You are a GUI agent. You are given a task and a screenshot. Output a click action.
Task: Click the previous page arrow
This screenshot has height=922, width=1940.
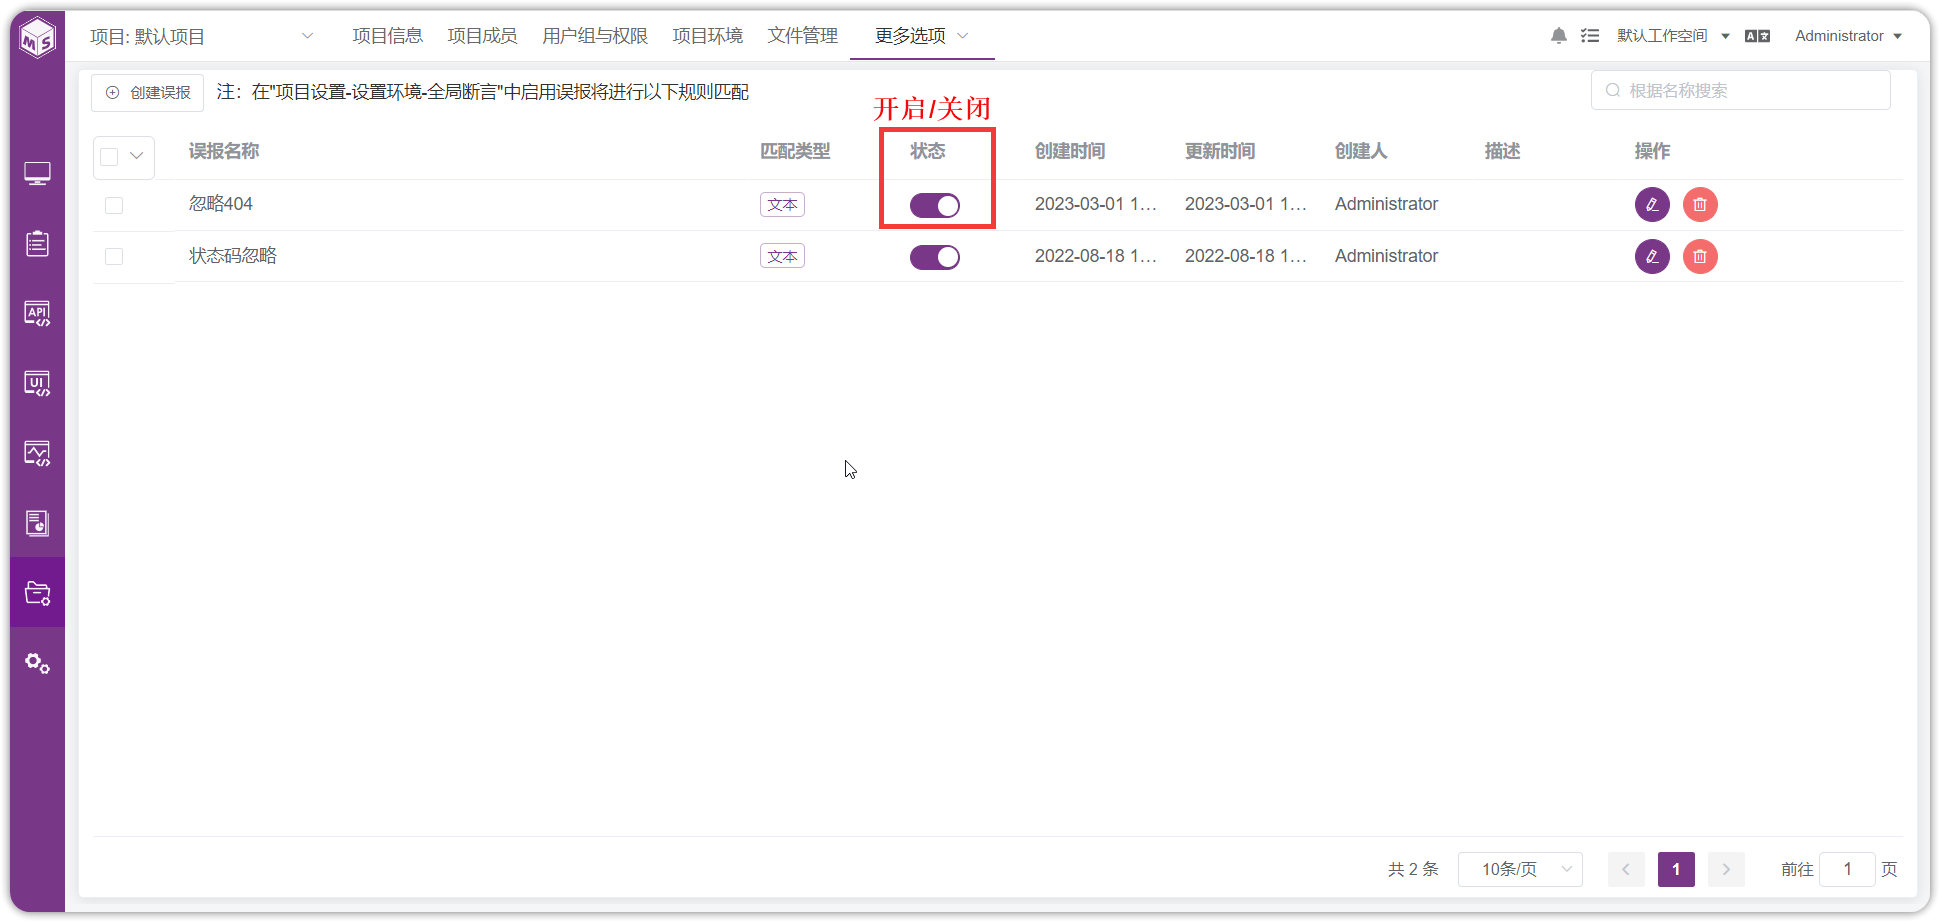[1626, 869]
